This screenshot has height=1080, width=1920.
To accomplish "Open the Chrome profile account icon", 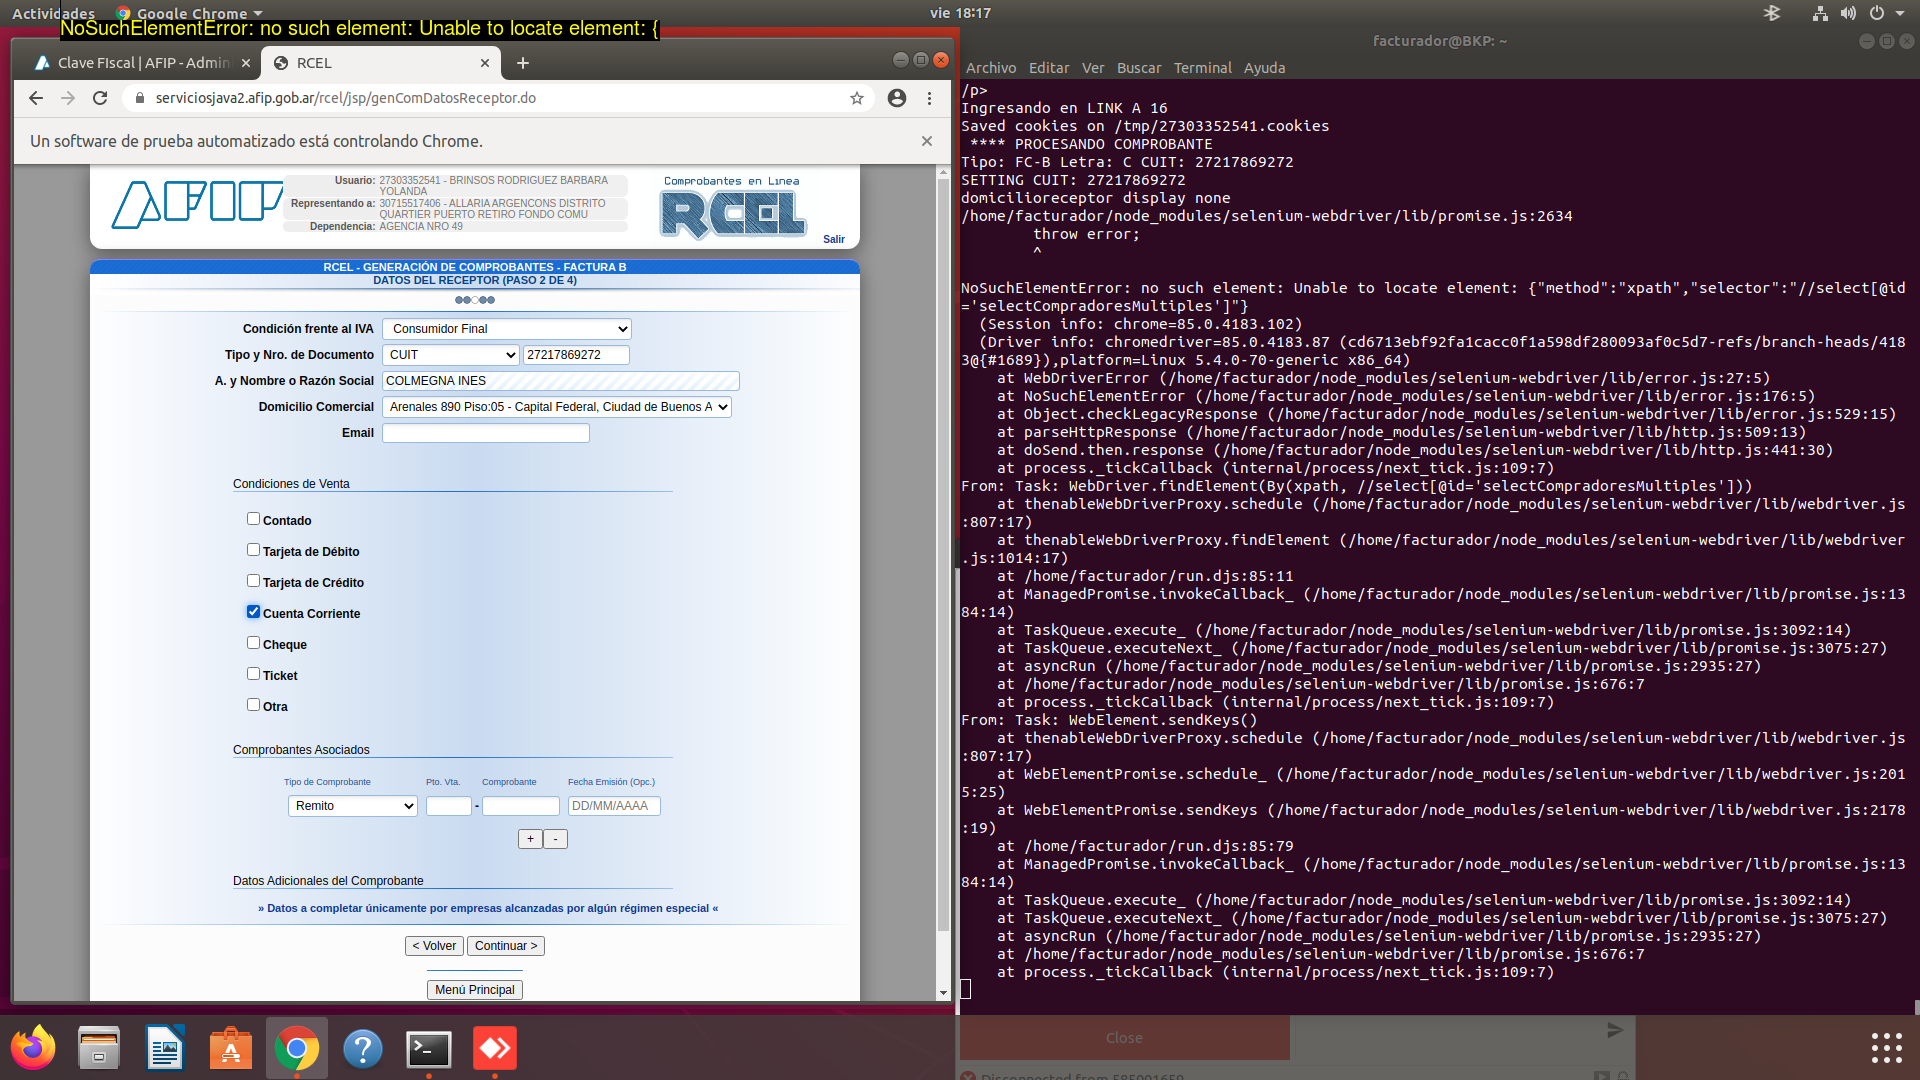I will pyautogui.click(x=897, y=98).
